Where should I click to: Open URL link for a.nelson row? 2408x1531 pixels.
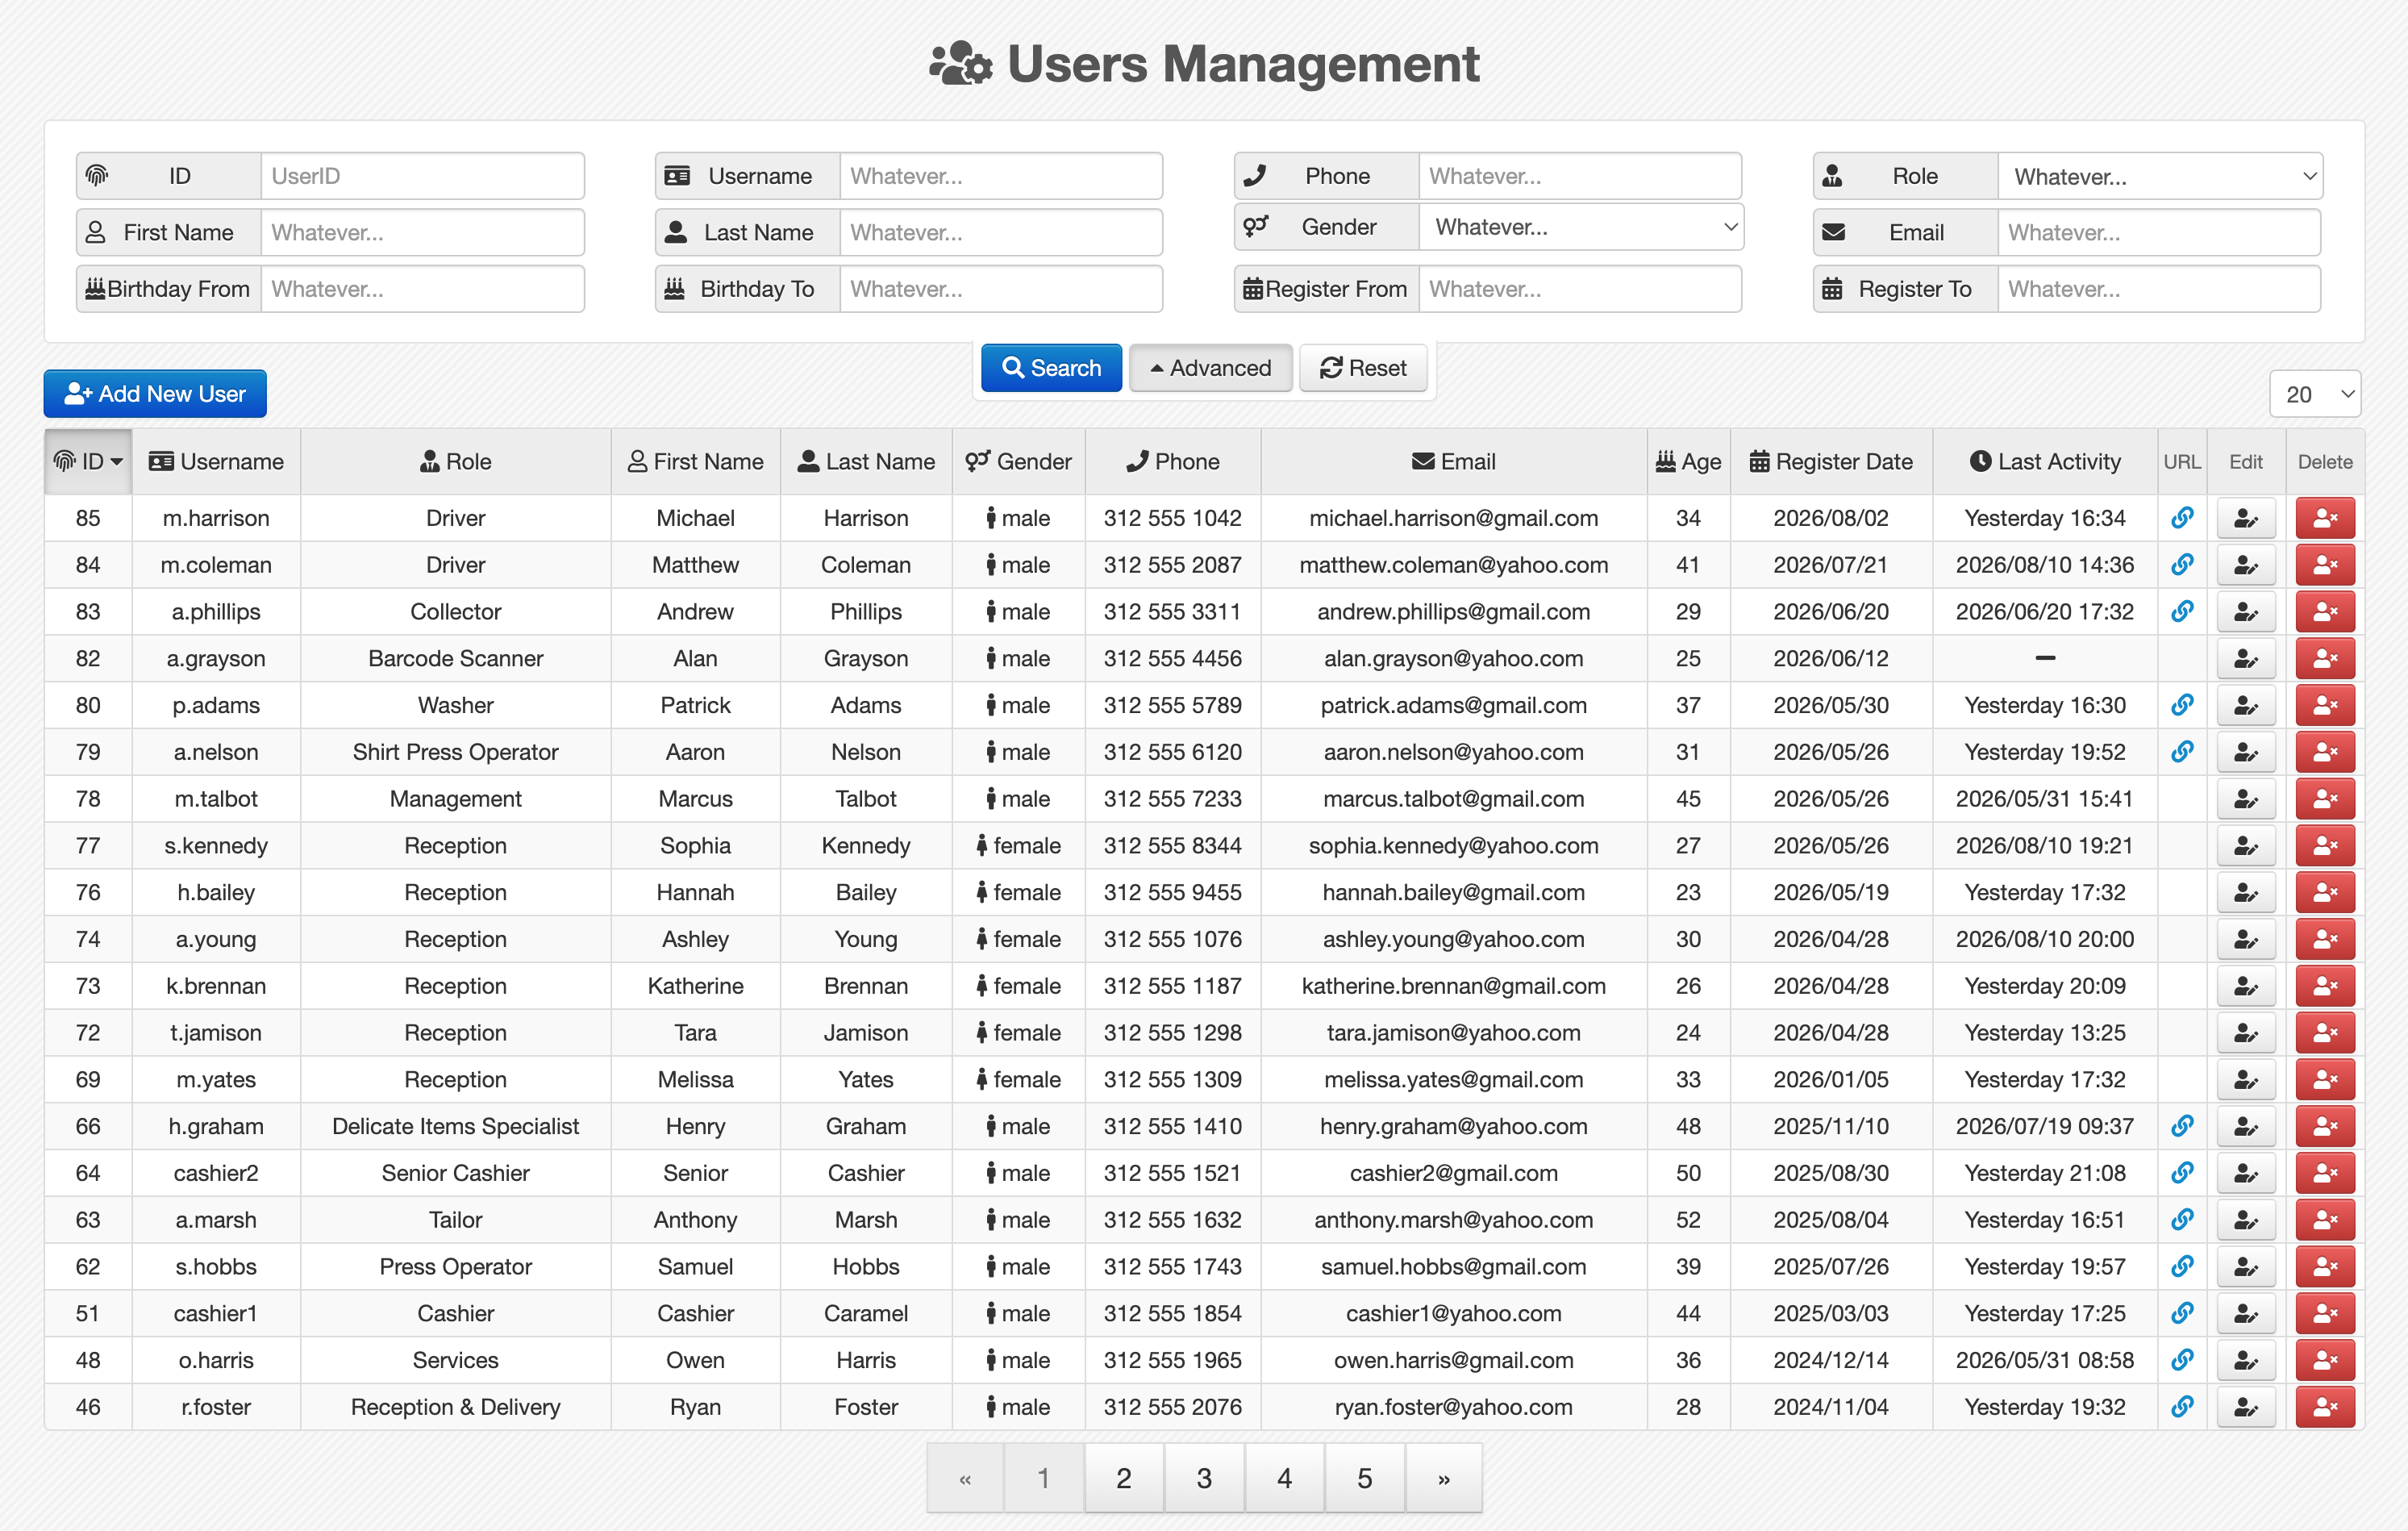point(2182,751)
